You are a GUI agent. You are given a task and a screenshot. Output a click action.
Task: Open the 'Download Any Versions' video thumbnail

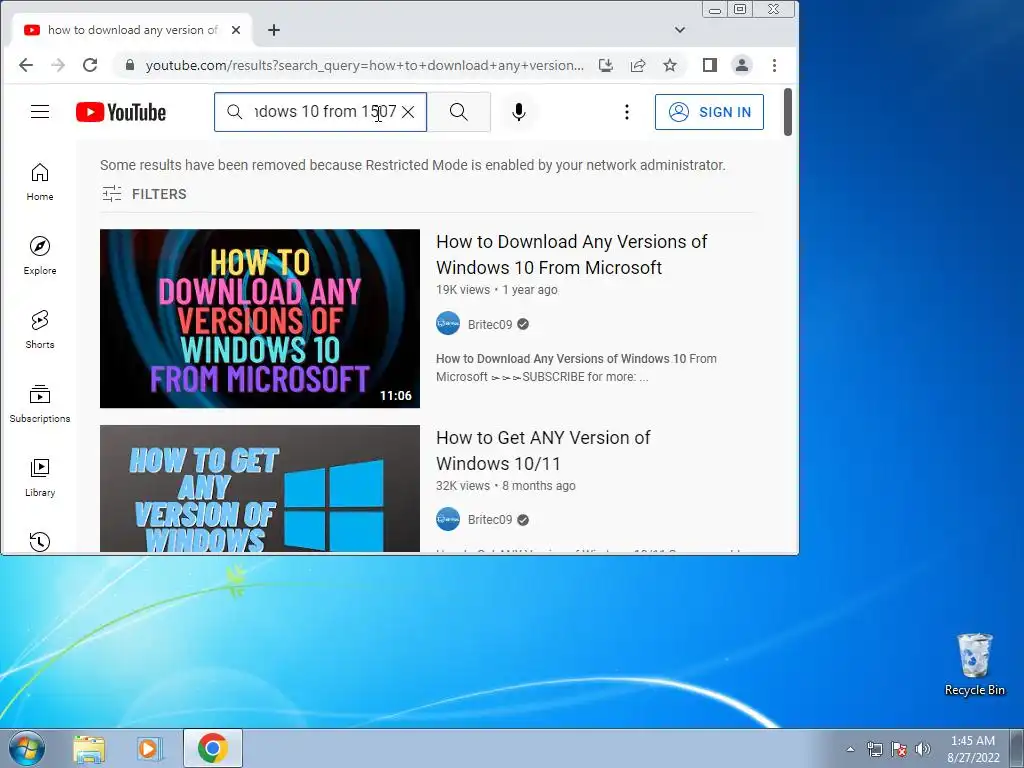260,319
